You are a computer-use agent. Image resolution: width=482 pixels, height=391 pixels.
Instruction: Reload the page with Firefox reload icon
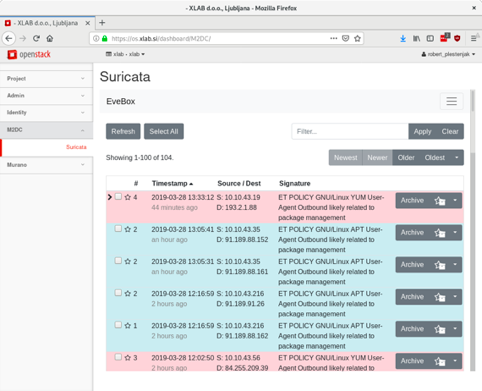36,39
